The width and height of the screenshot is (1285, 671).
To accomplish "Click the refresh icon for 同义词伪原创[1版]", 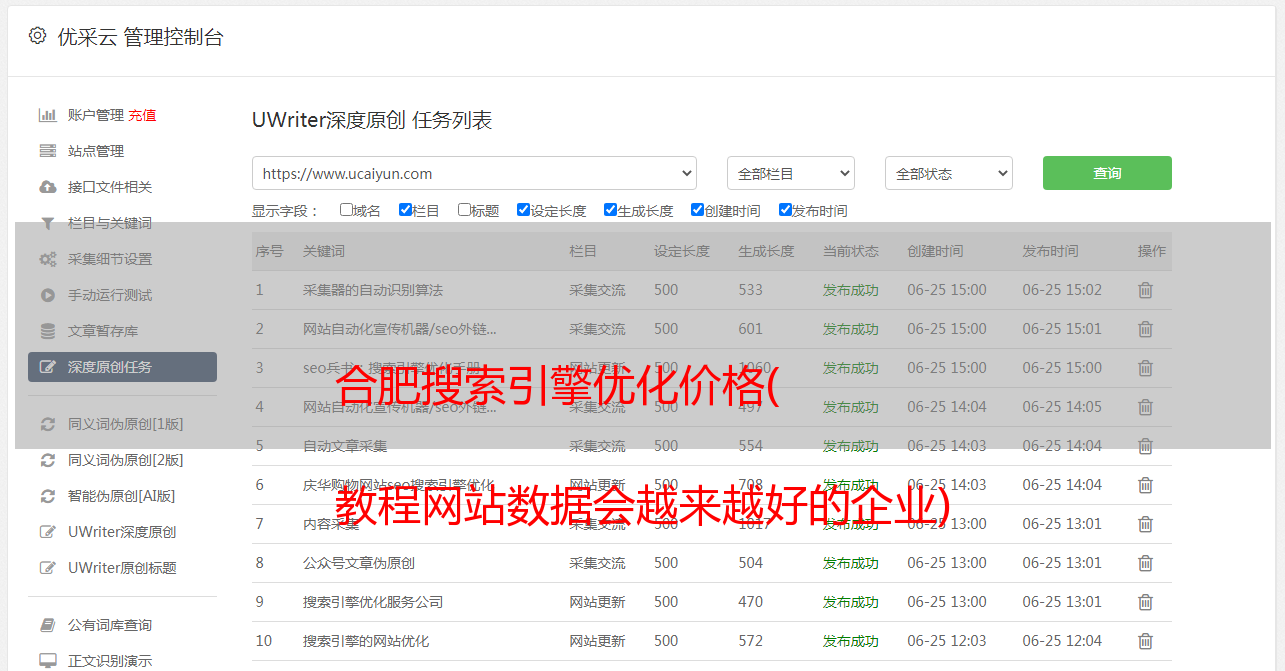I will pyautogui.click(x=47, y=424).
